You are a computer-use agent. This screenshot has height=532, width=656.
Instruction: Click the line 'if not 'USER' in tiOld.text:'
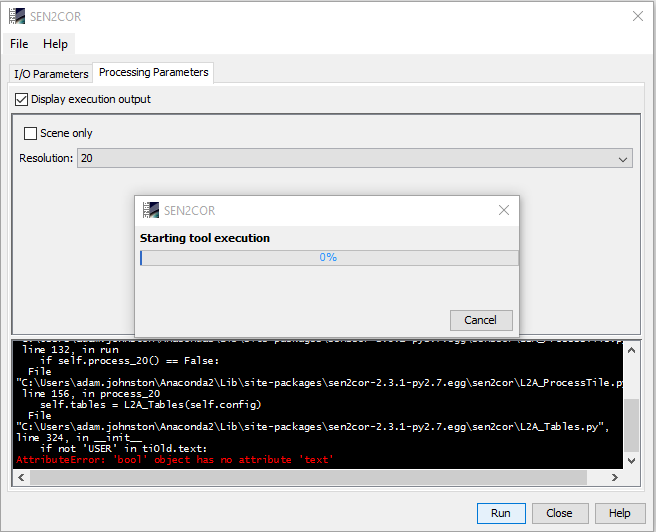(123, 449)
